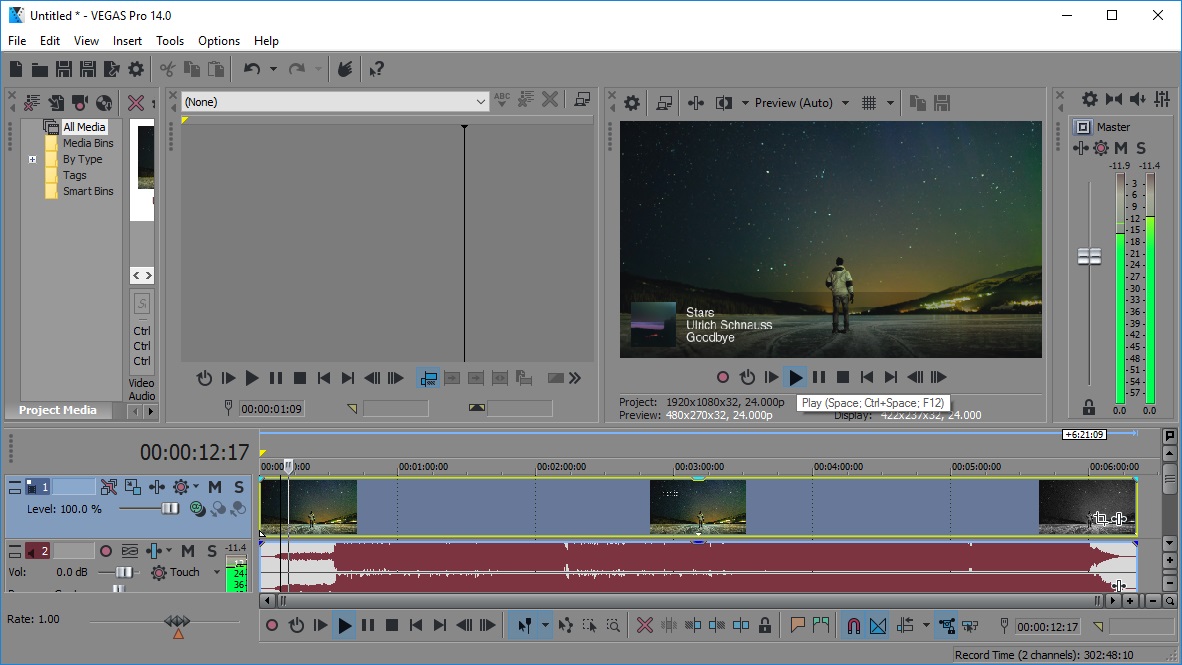
Task: Pause playback in the Video Preview window
Action: [819, 377]
